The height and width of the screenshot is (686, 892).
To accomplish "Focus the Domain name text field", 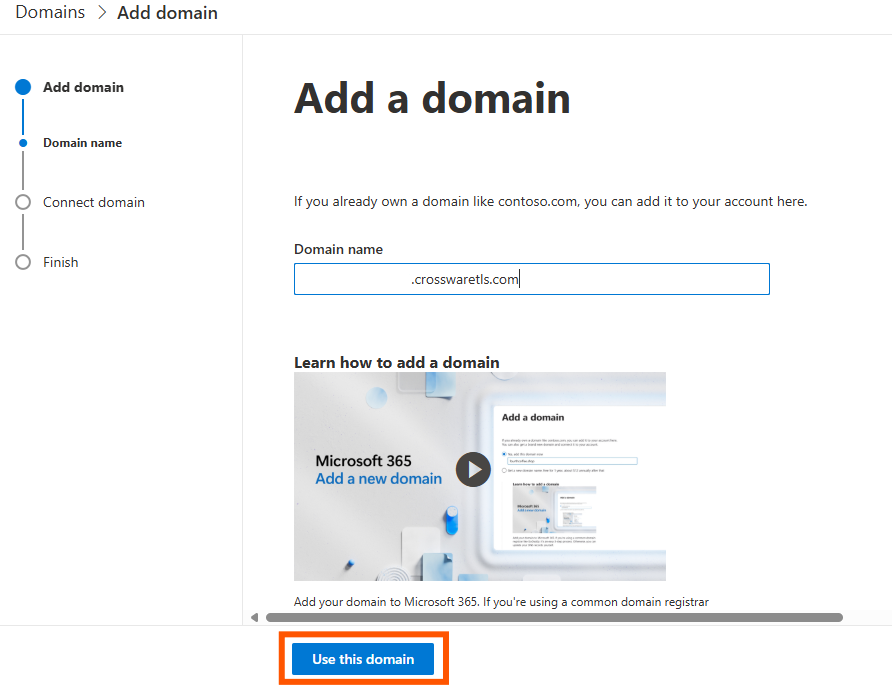I will [531, 279].
